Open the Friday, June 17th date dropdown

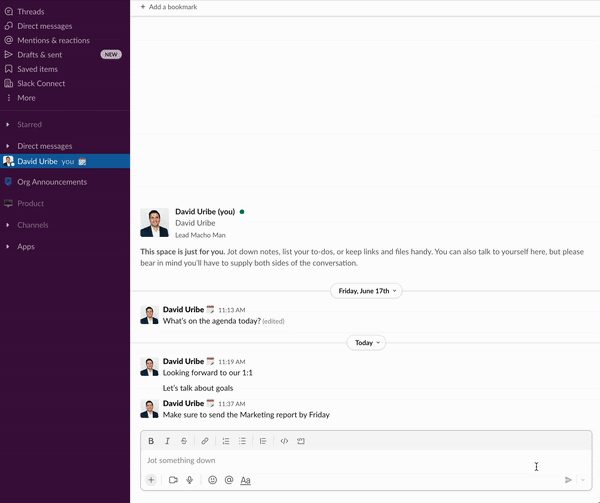tap(367, 291)
